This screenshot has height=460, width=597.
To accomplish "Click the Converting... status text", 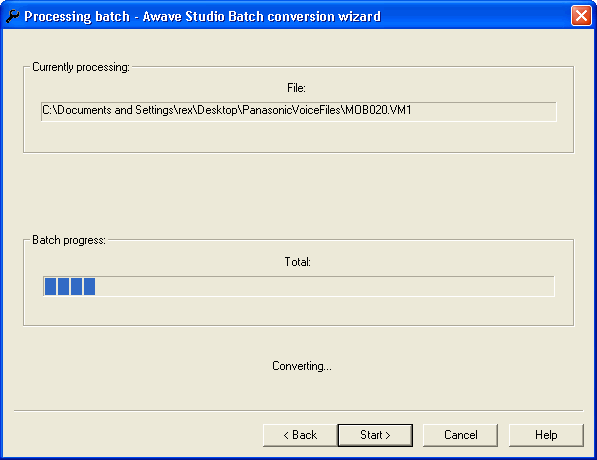I will tap(302, 366).
